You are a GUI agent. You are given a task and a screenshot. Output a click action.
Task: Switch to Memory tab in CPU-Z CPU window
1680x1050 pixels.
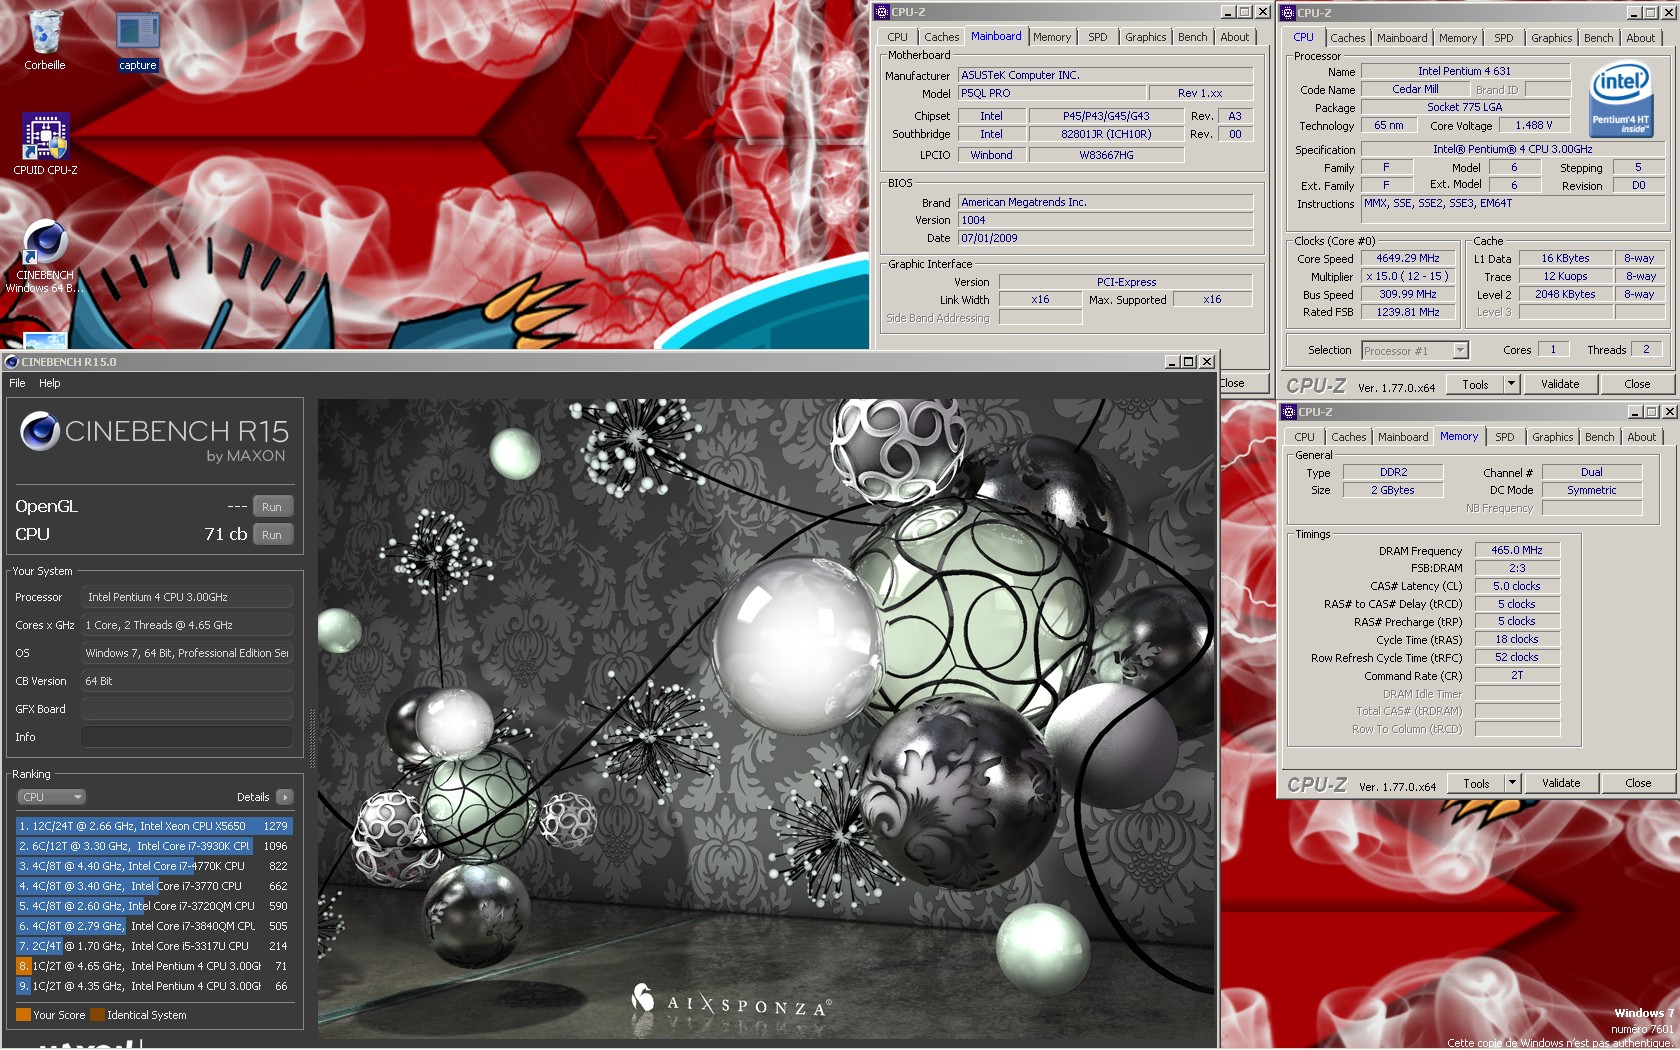[1457, 38]
